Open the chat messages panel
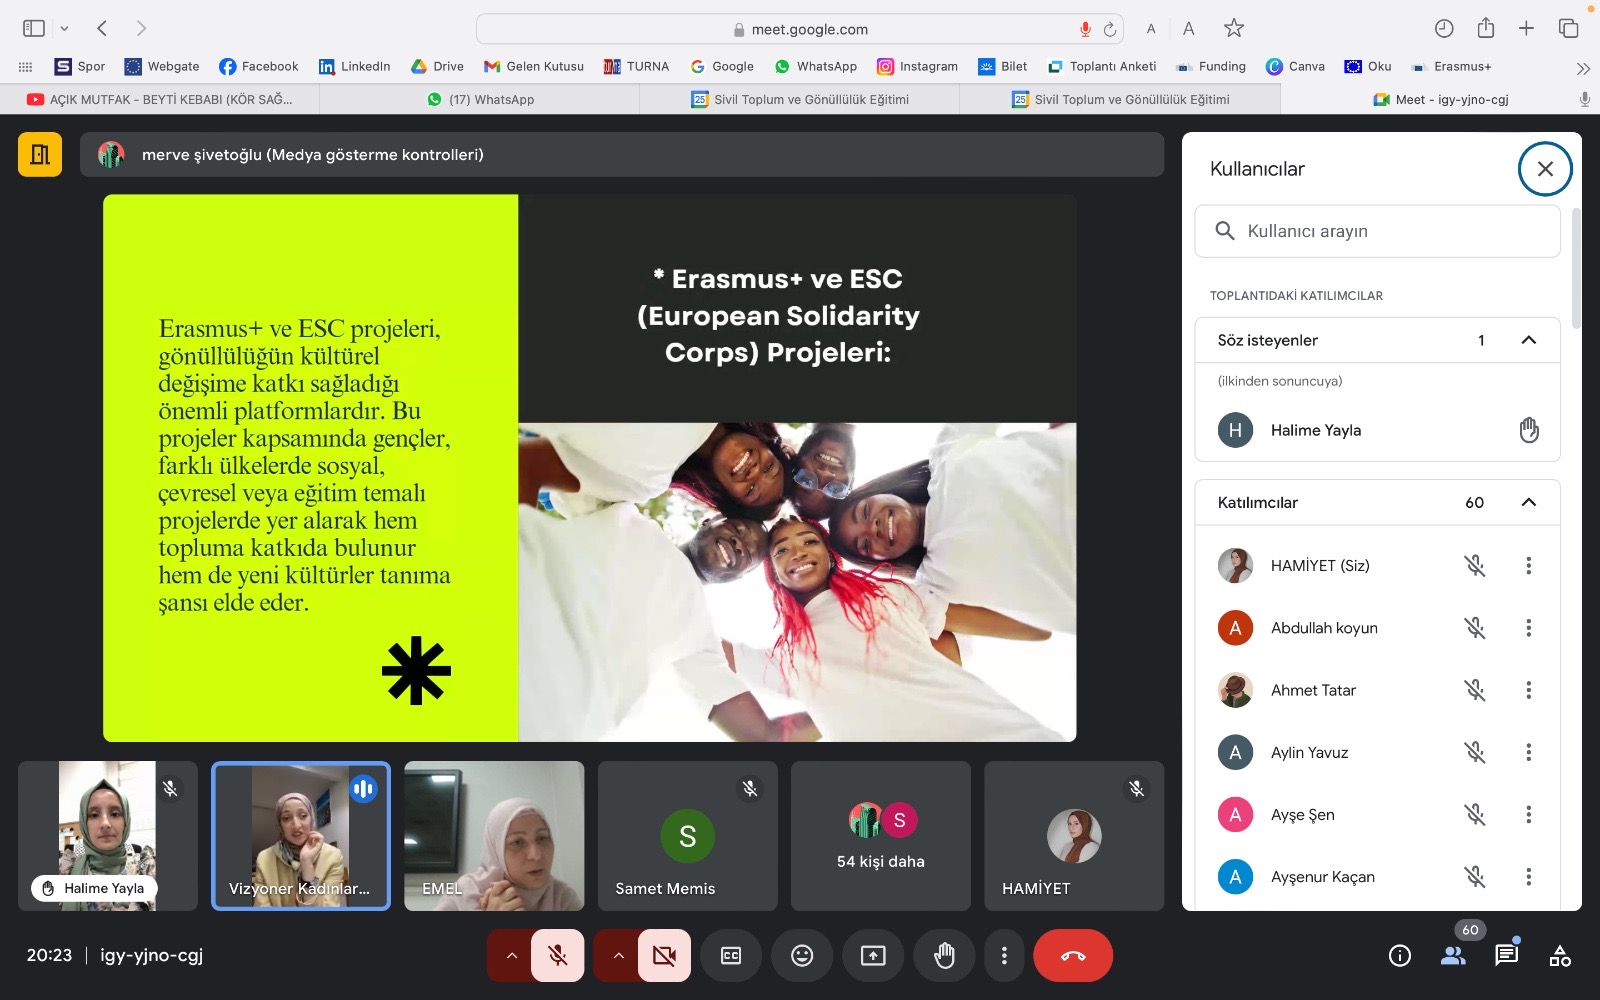The width and height of the screenshot is (1600, 1000). tap(1506, 956)
